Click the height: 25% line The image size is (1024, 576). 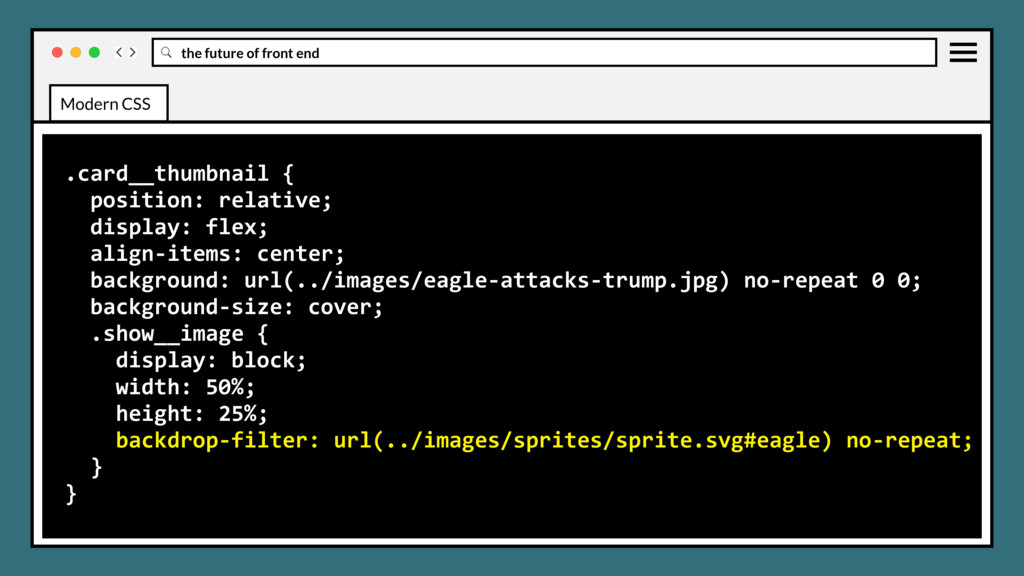(x=191, y=414)
